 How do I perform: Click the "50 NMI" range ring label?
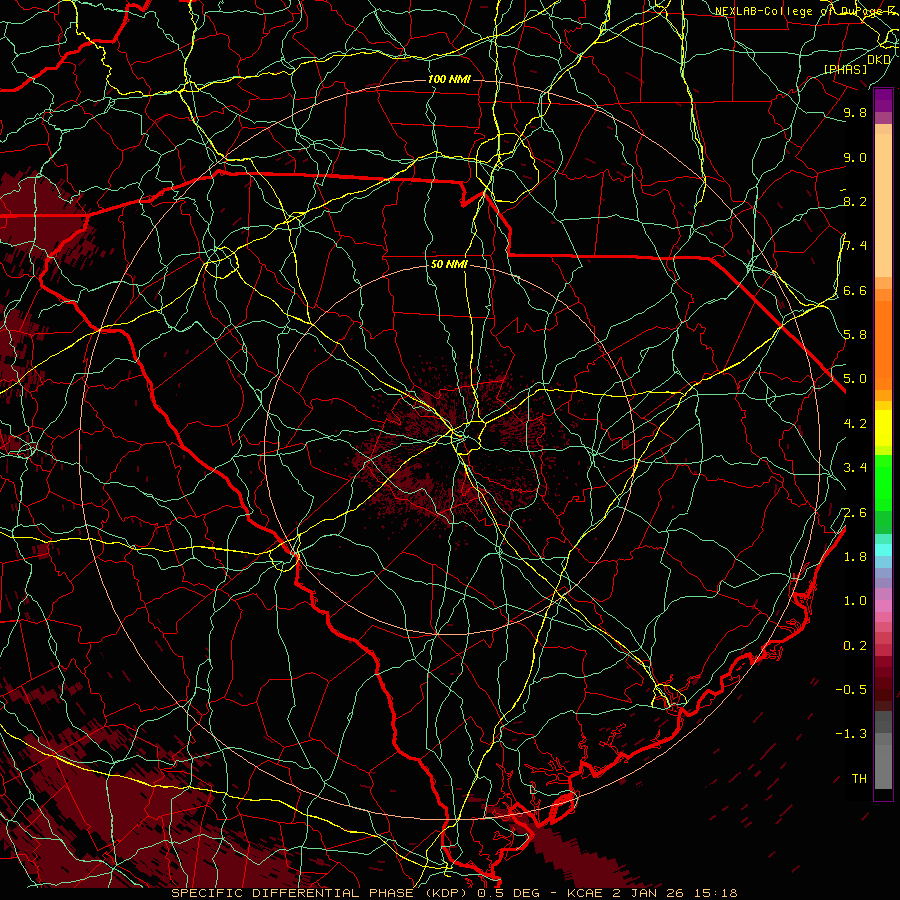(x=449, y=264)
